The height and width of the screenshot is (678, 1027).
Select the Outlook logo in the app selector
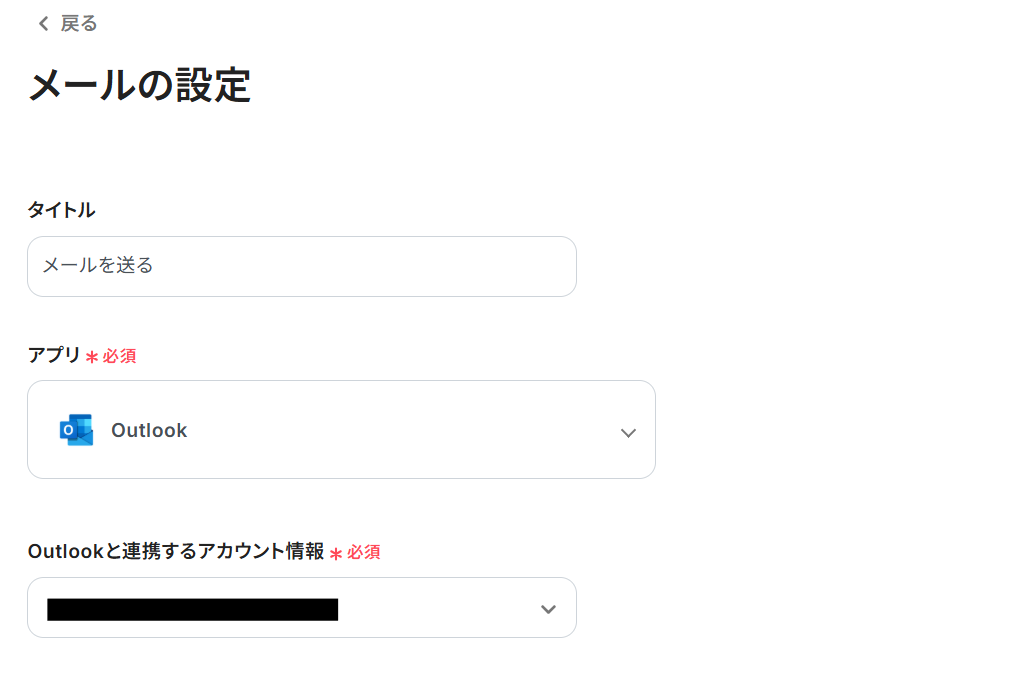(x=78, y=429)
